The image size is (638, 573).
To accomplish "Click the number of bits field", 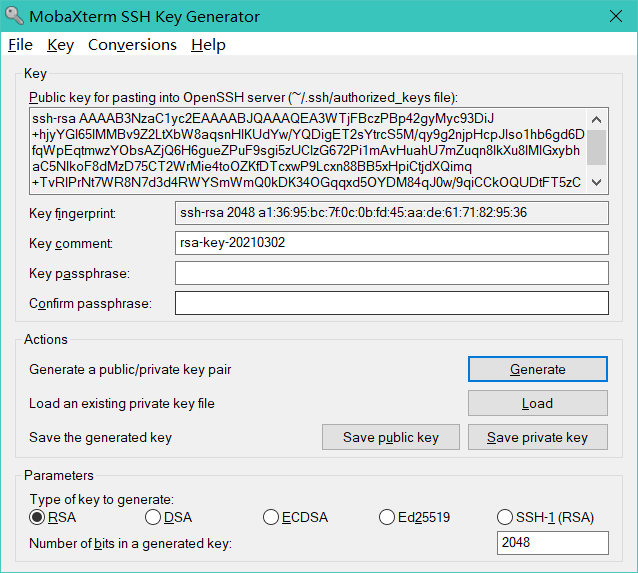I will pos(552,543).
